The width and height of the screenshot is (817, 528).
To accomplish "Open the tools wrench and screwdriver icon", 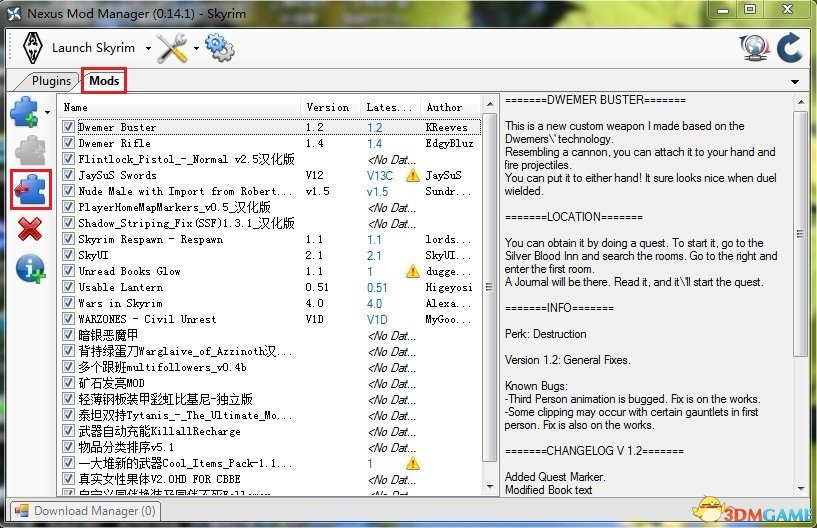I will point(172,47).
